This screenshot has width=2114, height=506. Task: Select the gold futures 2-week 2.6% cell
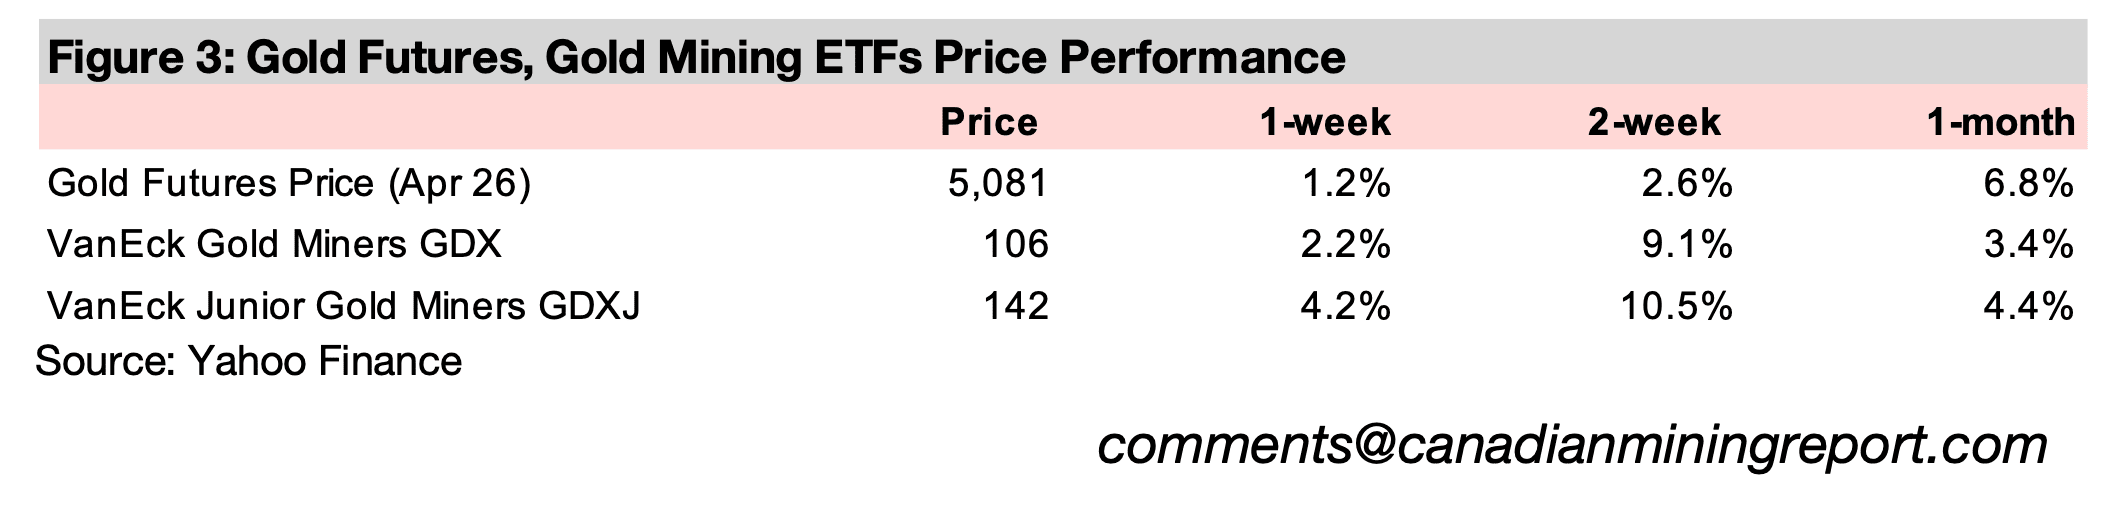coord(1686,184)
